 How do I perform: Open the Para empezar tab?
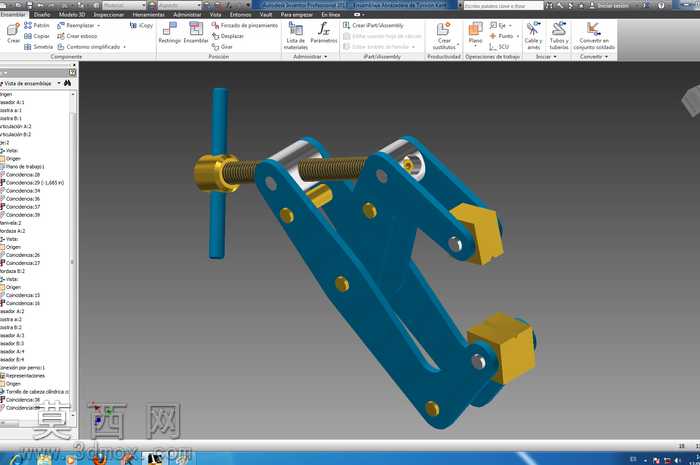point(296,14)
